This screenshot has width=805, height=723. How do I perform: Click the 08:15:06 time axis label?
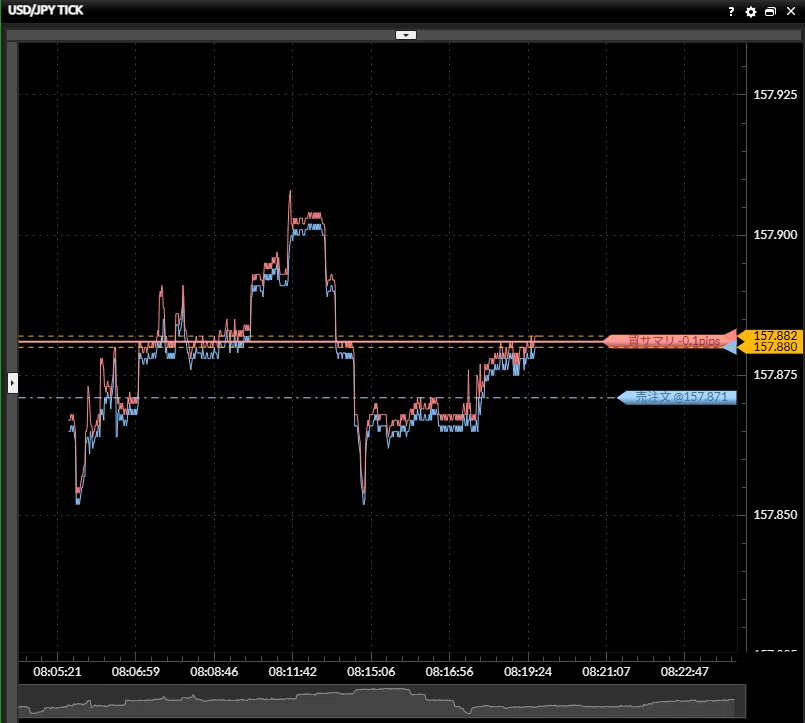(x=371, y=672)
